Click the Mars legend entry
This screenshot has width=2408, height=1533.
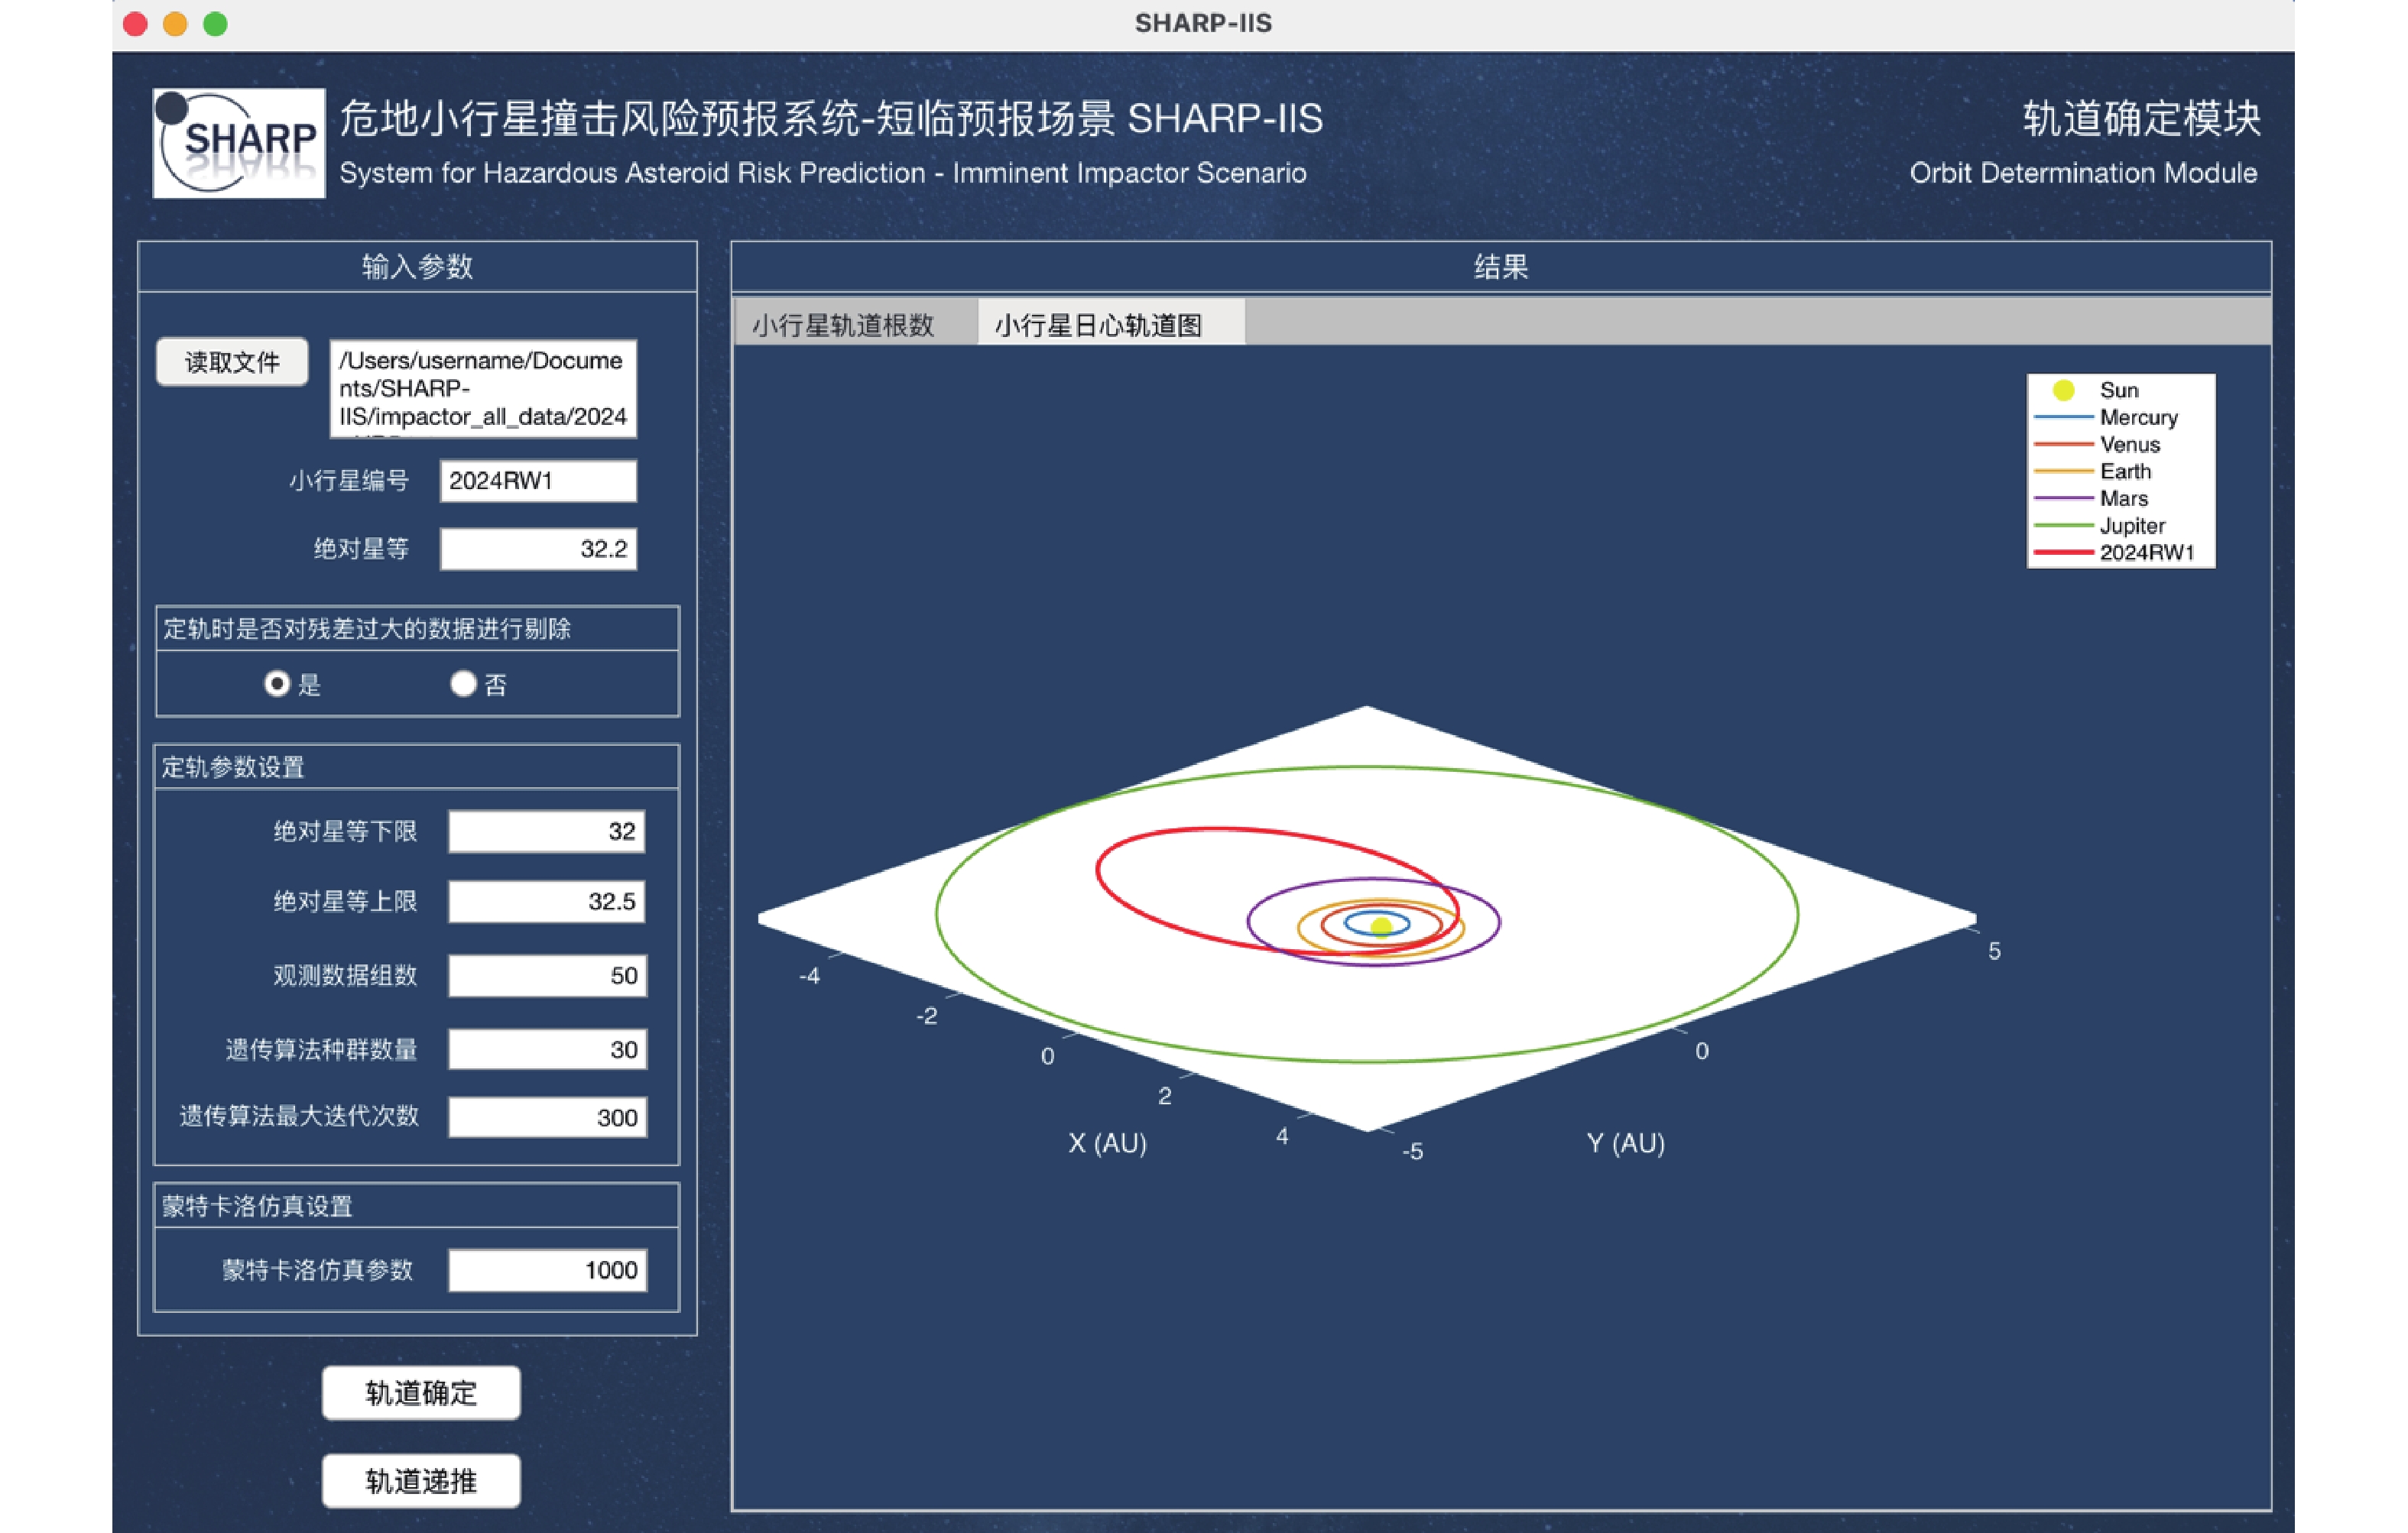tap(2091, 498)
